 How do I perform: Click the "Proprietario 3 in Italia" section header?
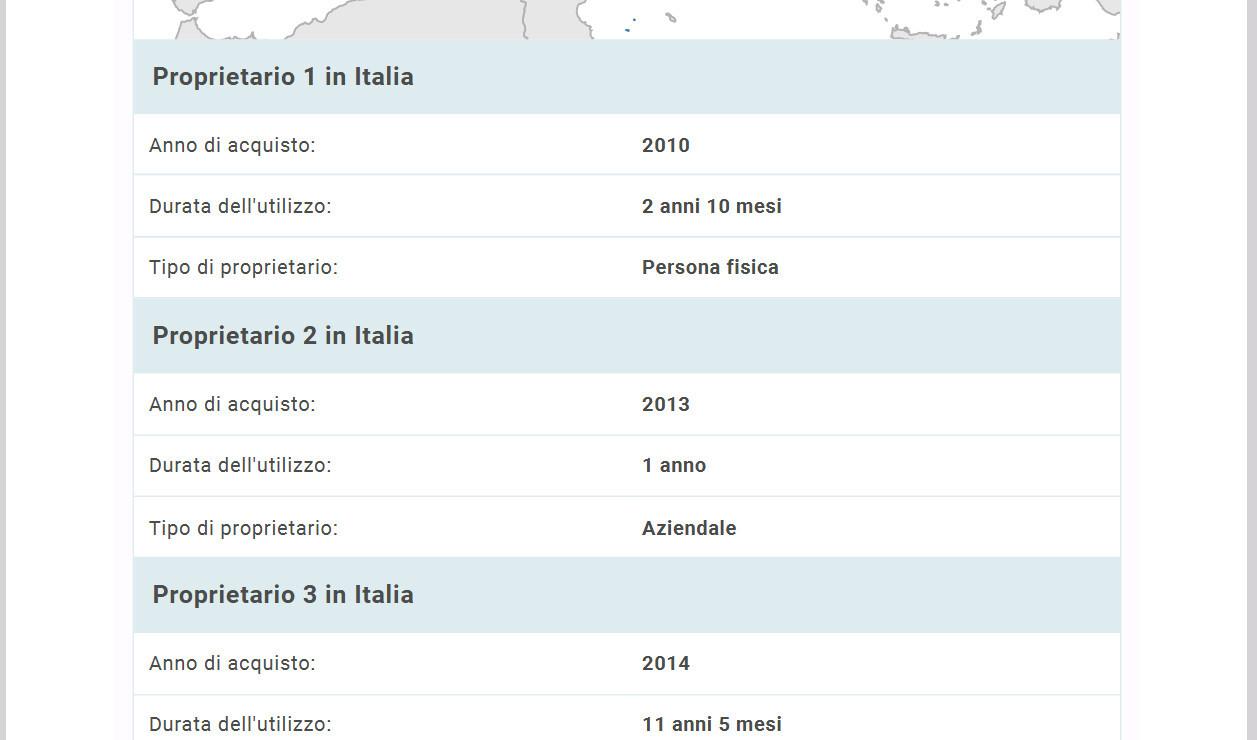pyautogui.click(x=283, y=595)
